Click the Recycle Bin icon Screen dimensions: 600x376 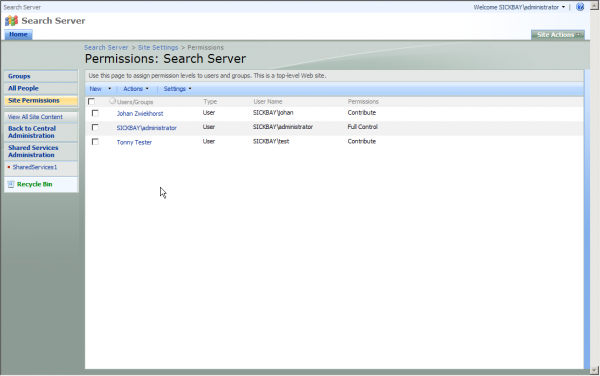[x=11, y=184]
